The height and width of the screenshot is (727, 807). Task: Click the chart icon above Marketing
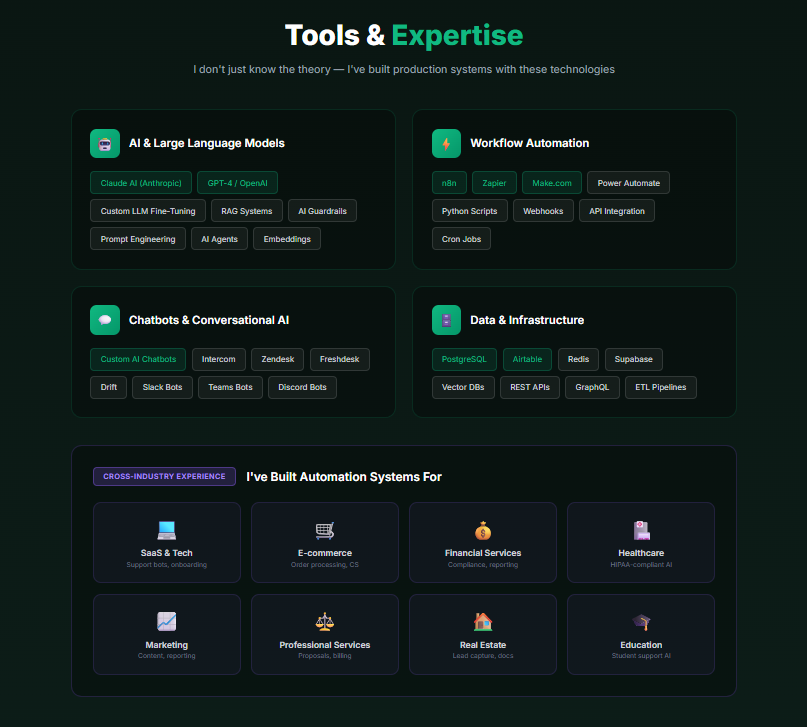point(166,622)
